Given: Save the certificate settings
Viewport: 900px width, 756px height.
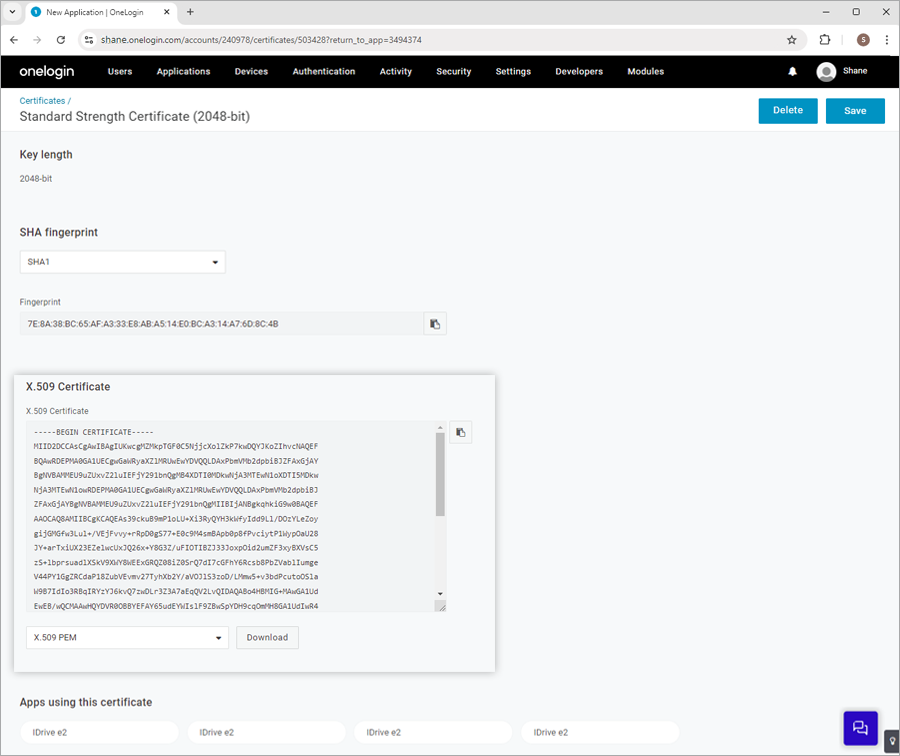Looking at the screenshot, I should coord(855,111).
